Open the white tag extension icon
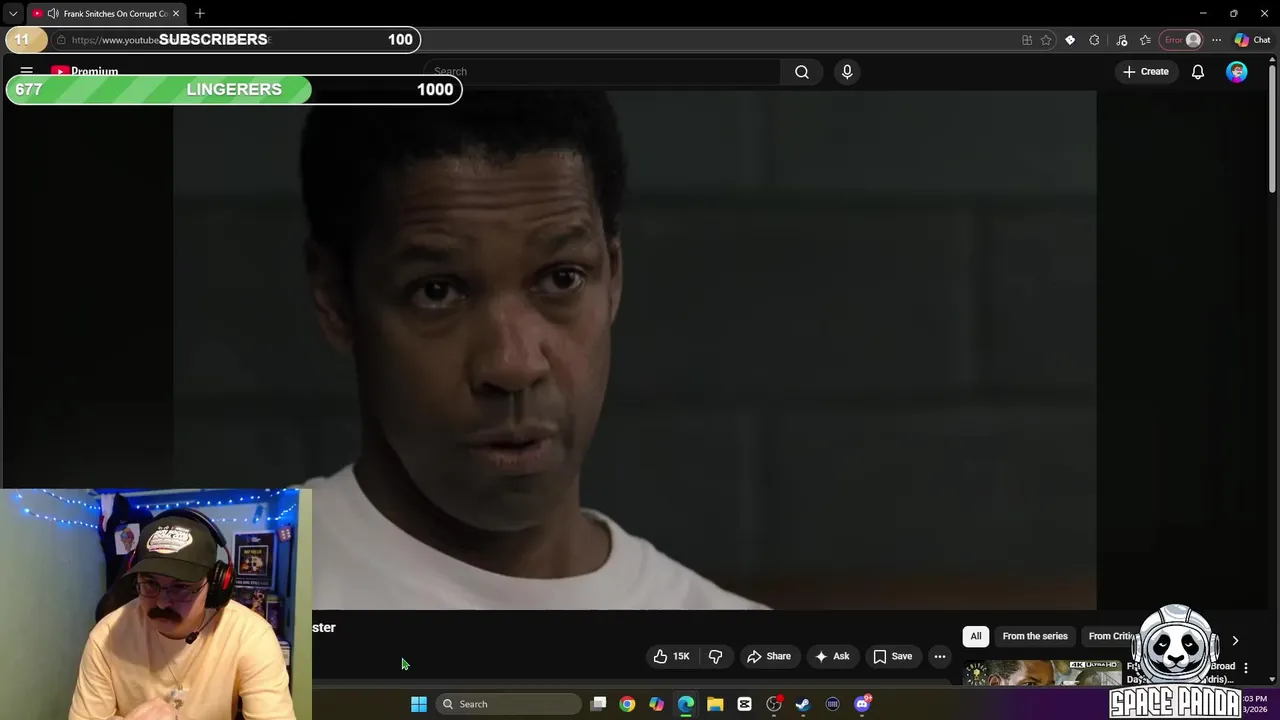The width and height of the screenshot is (1280, 720). pyautogui.click(x=1070, y=40)
